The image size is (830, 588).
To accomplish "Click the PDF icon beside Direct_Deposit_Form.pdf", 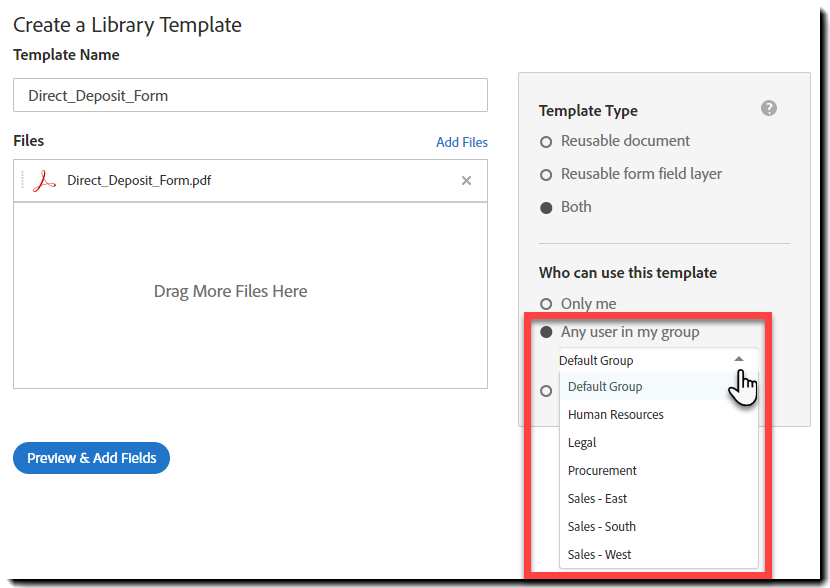I will [x=44, y=181].
